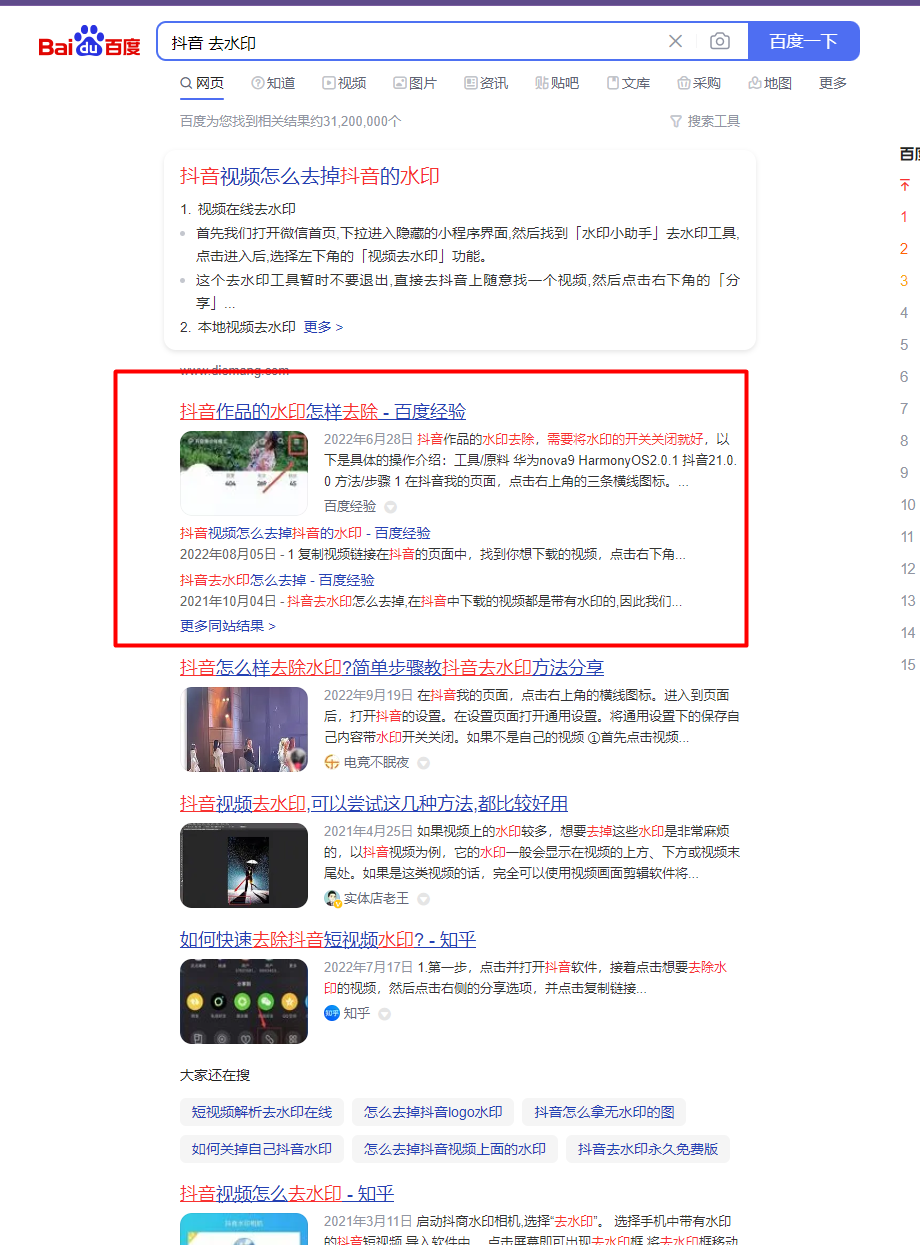Open the 采购 tab

tap(699, 83)
